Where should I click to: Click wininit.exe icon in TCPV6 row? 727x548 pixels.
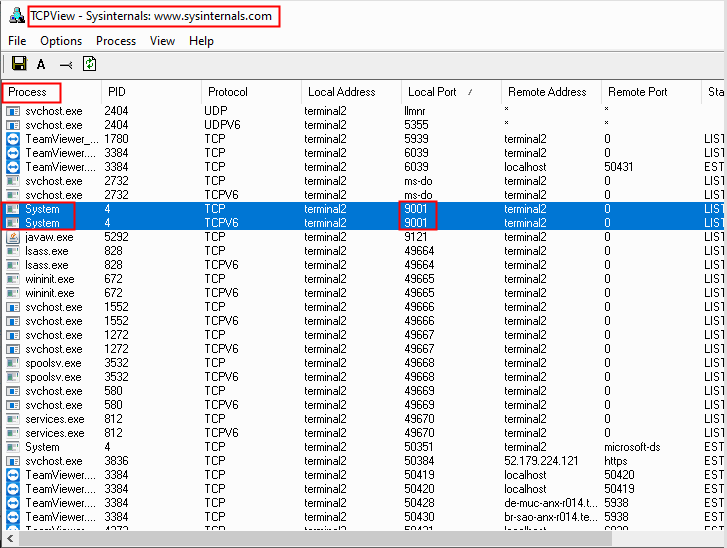point(13,293)
